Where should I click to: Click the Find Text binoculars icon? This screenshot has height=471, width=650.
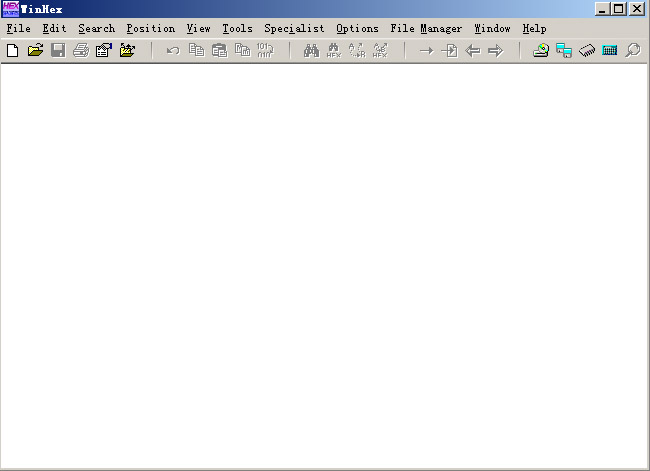[x=311, y=51]
